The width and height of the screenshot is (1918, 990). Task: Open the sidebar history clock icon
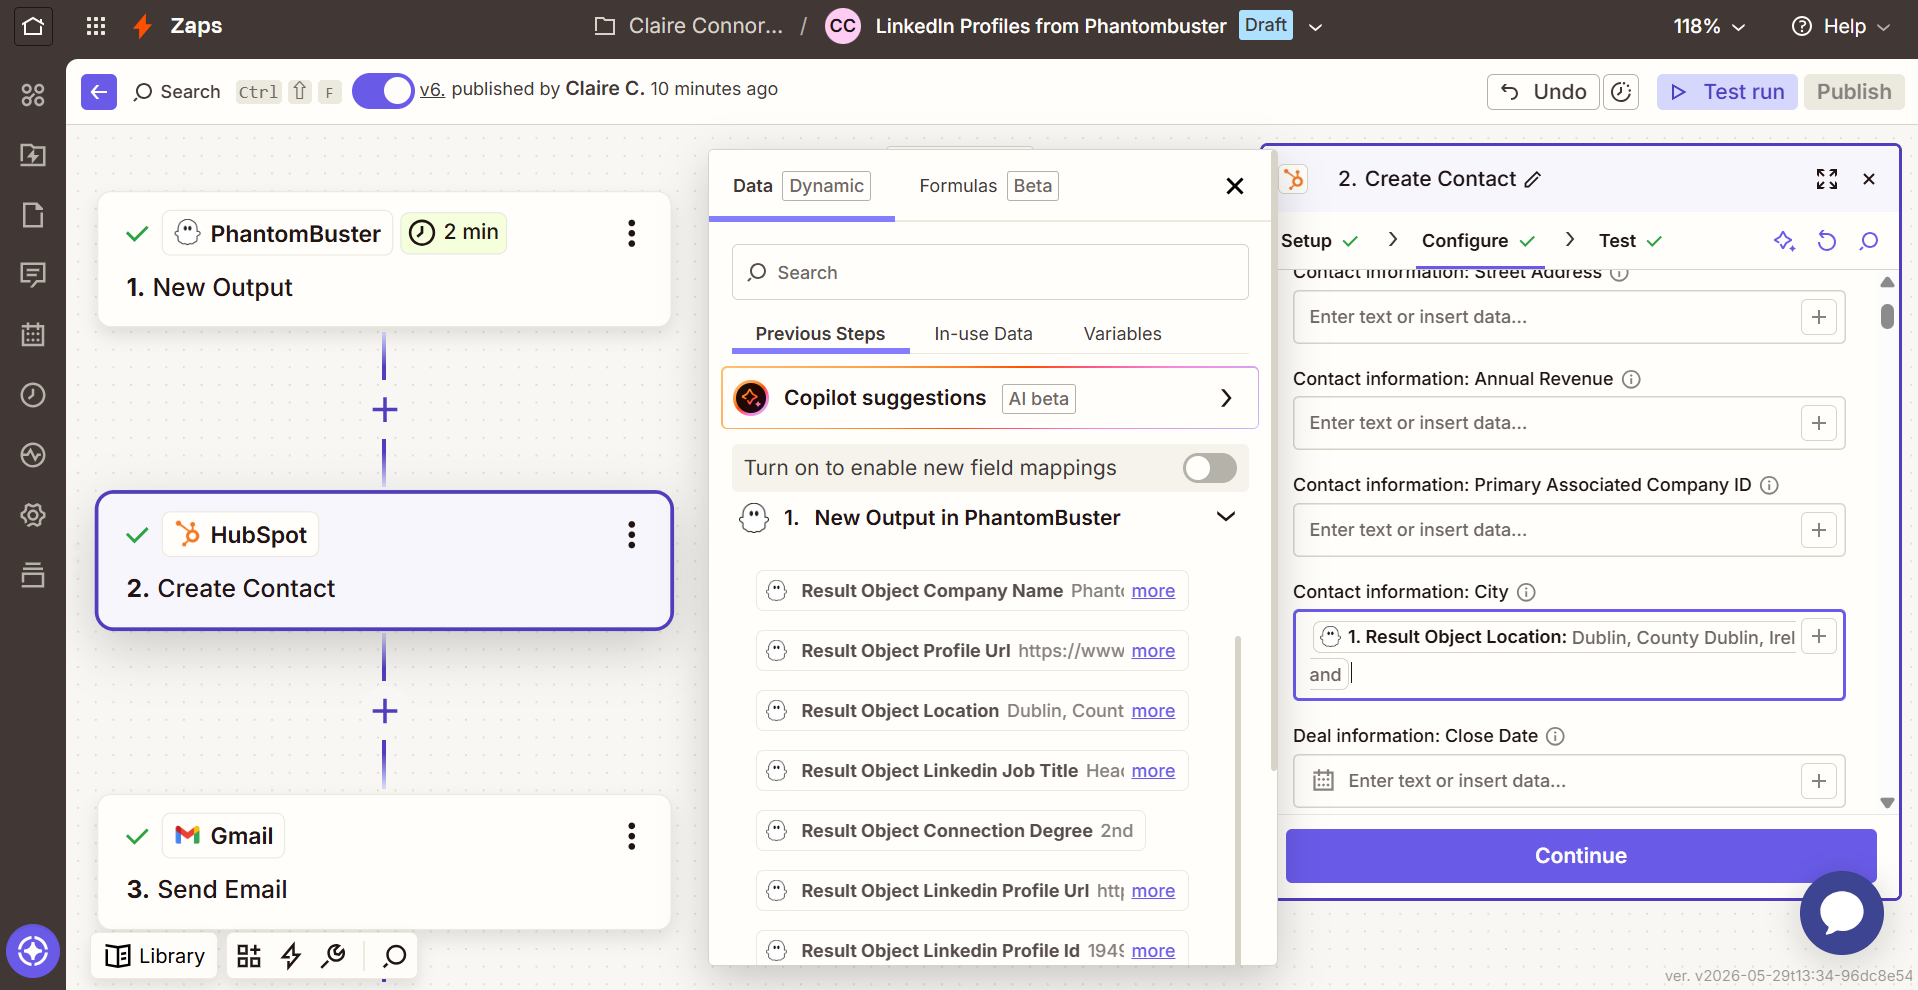[x=33, y=395]
